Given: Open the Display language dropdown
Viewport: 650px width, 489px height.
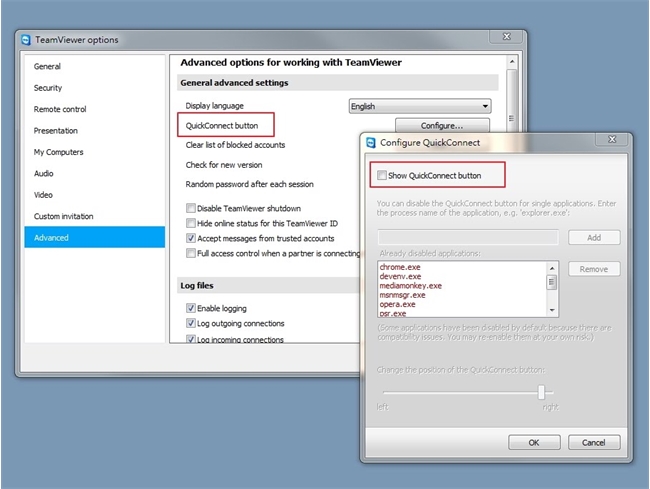Looking at the screenshot, I should tap(419, 106).
